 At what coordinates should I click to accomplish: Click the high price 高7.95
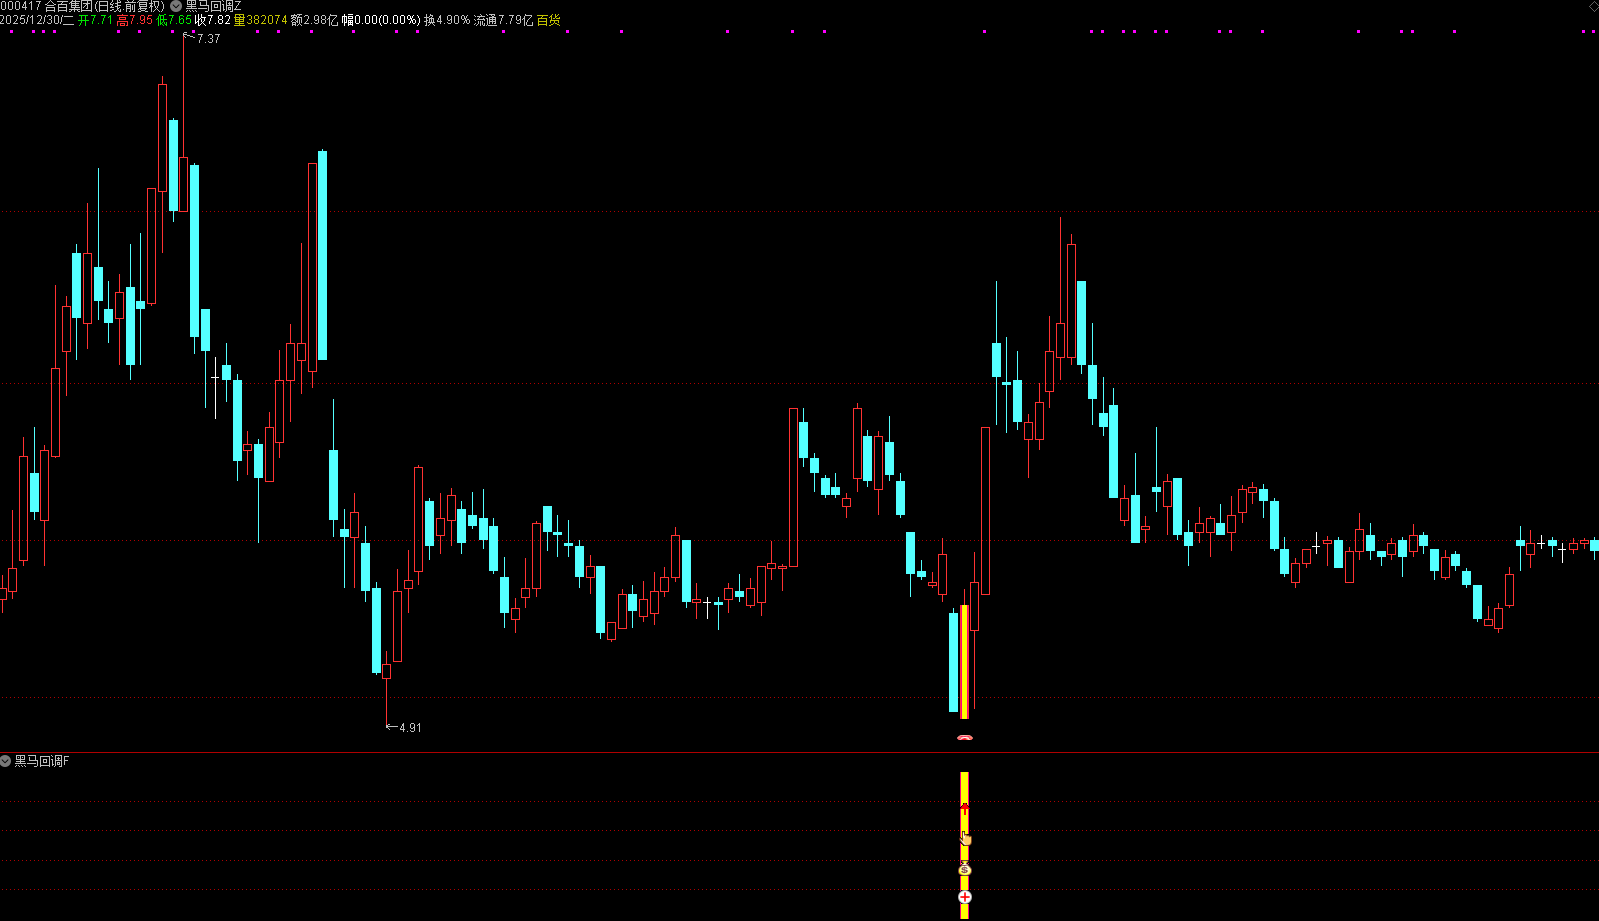(x=135, y=20)
